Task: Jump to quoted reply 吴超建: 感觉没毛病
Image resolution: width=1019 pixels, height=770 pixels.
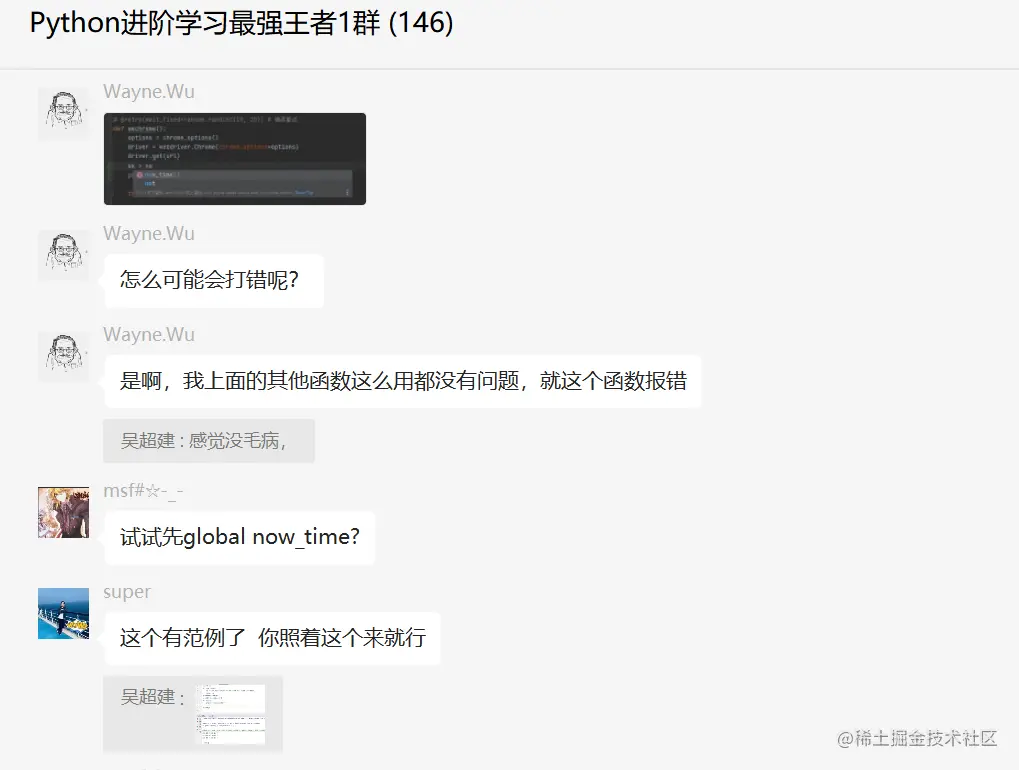Action: [209, 441]
